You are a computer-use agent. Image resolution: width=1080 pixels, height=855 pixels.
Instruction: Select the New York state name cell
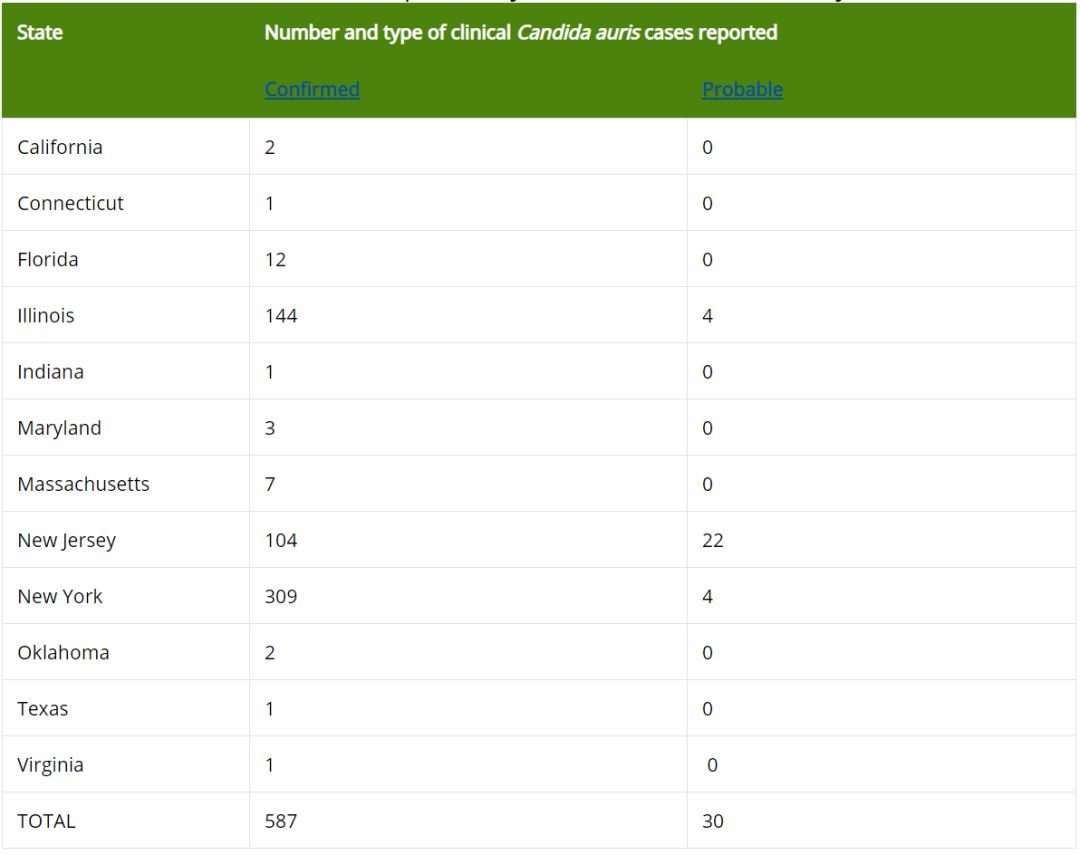(x=60, y=597)
